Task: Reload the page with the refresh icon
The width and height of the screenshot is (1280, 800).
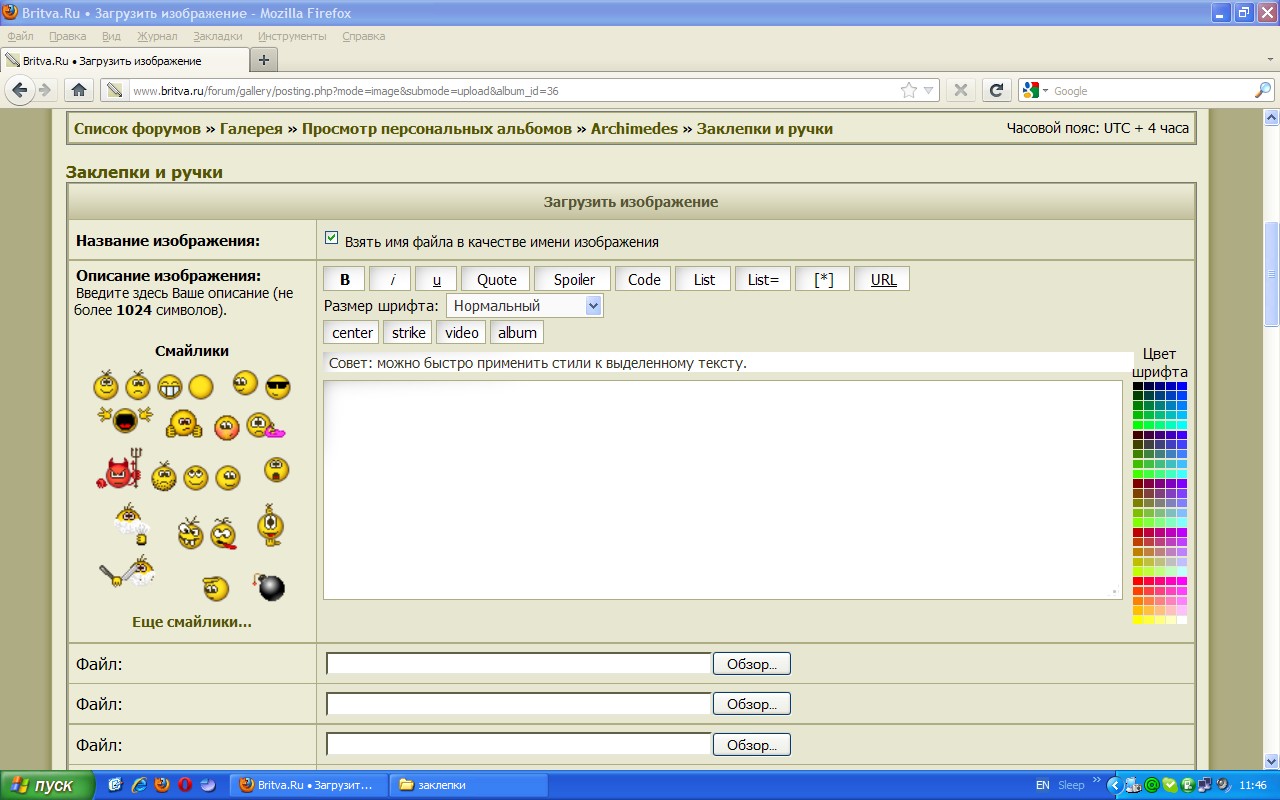Action: [995, 90]
